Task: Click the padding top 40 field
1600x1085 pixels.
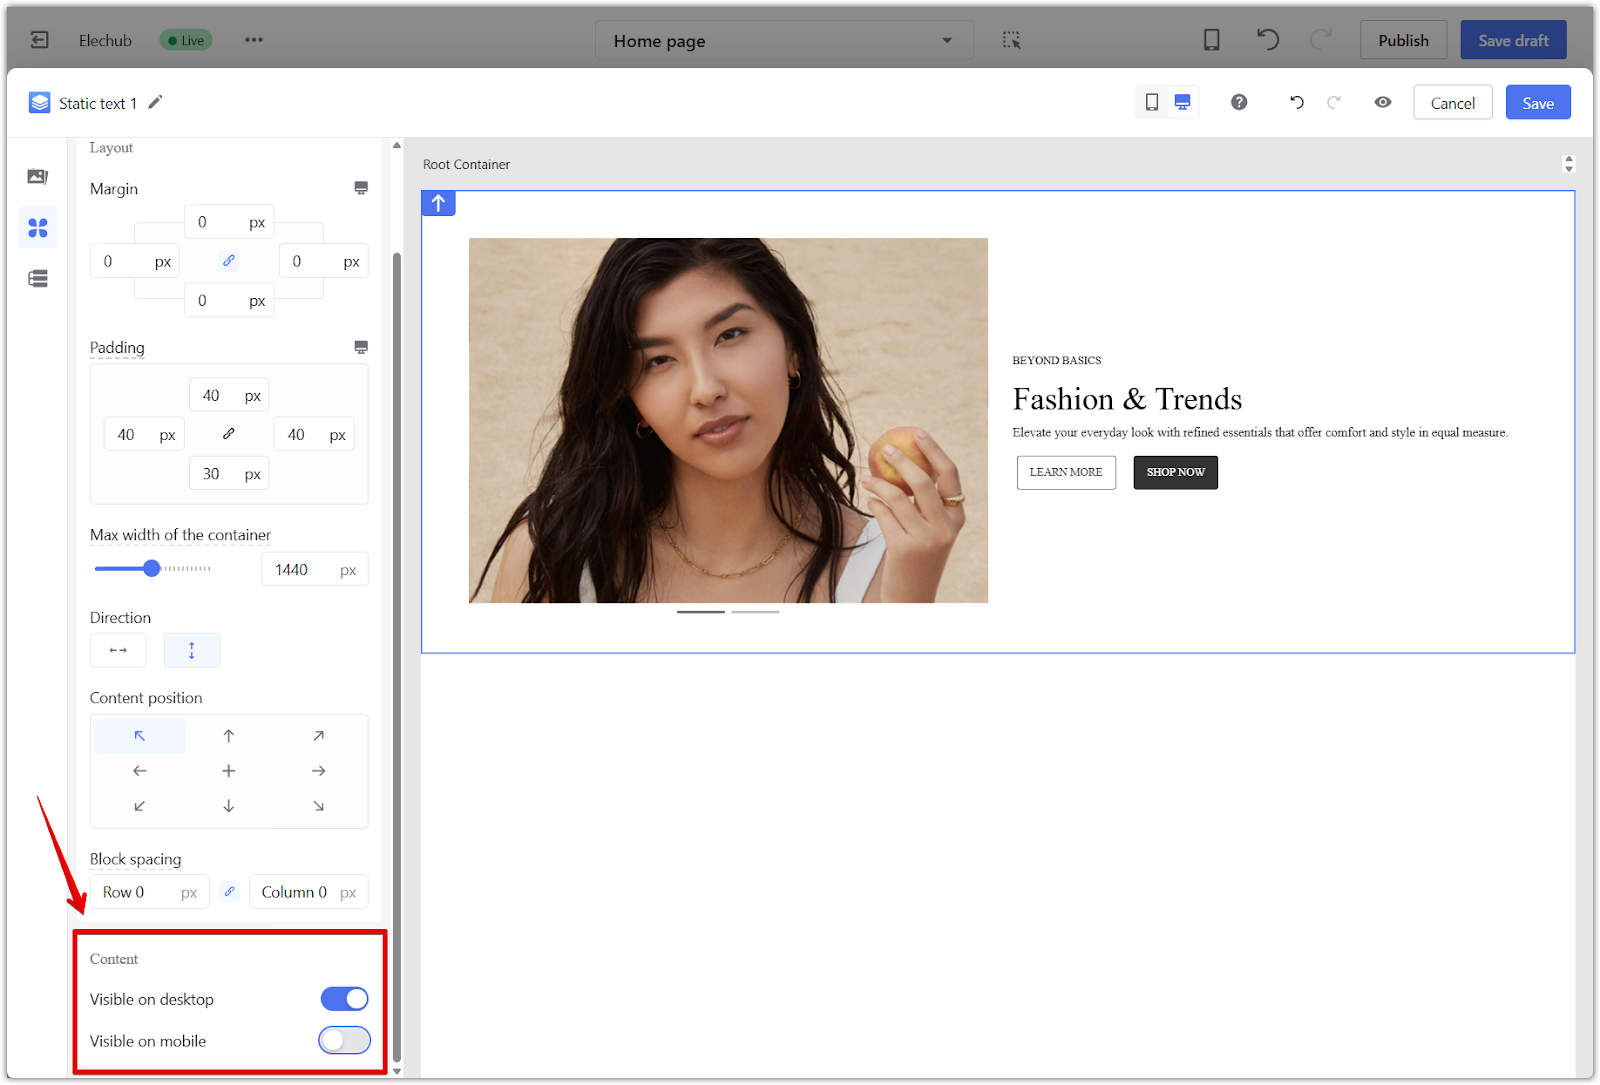Action: [x=229, y=395]
